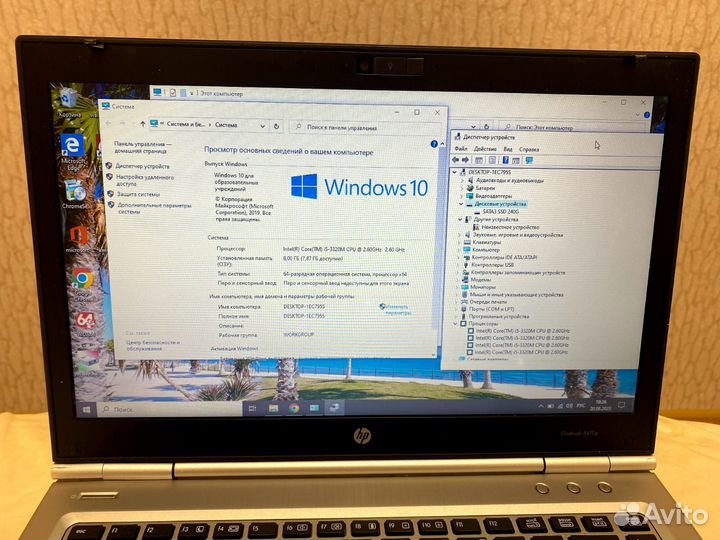
Task: Open File Explorer from the taskbar
Action: point(273,408)
